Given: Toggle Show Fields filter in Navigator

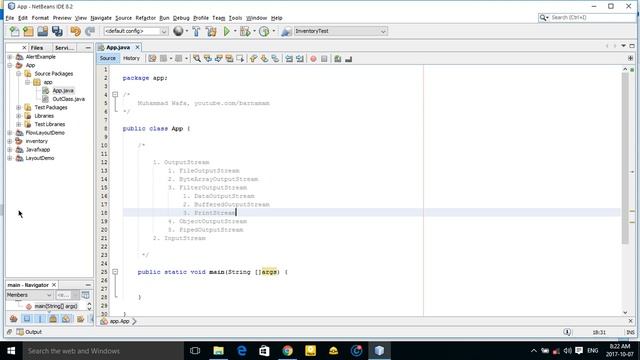Looking at the screenshot, I should tap(27, 319).
